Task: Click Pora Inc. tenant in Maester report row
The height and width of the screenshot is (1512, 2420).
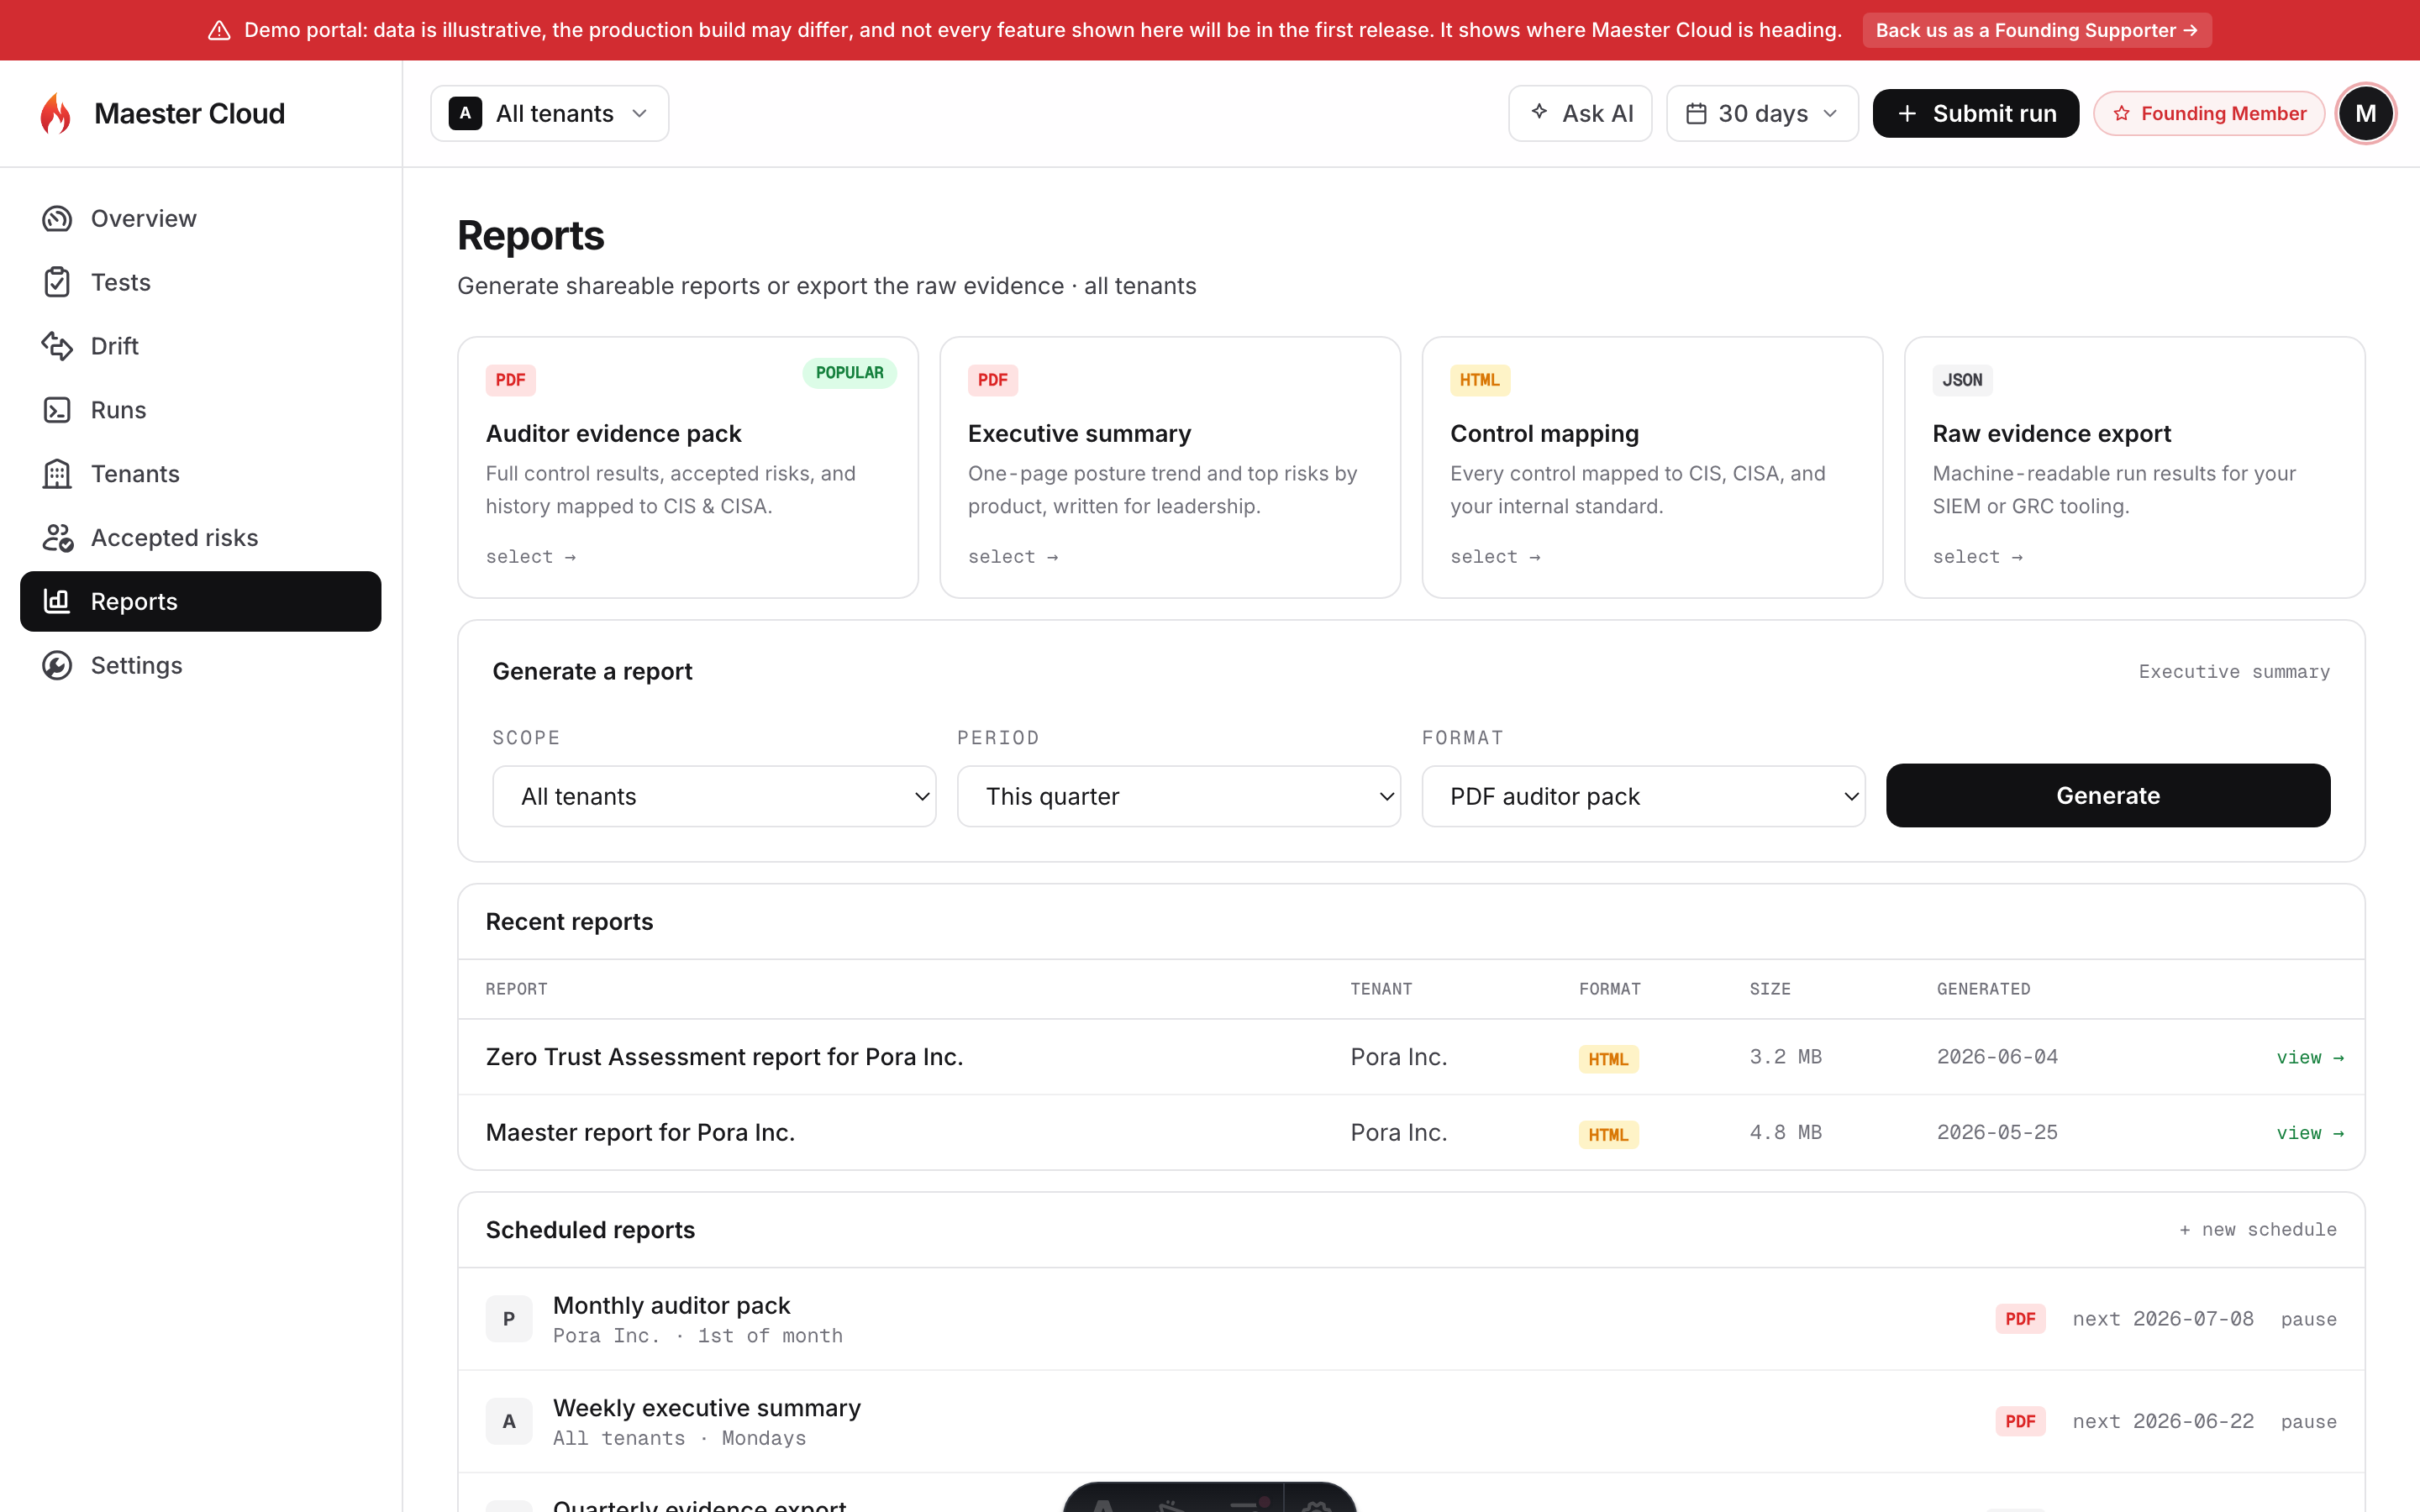Action: tap(1398, 1133)
